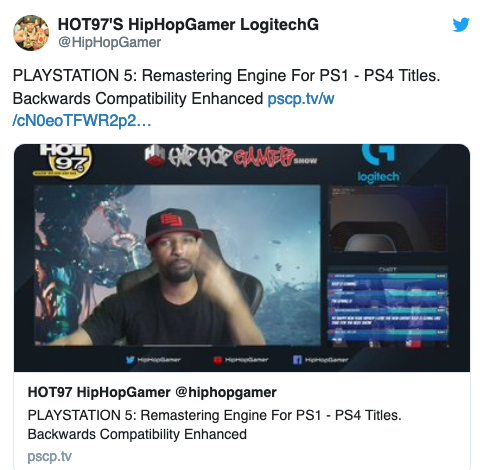Click the Twitter bird logo icon
The height and width of the screenshot is (470, 483).
(461, 24)
